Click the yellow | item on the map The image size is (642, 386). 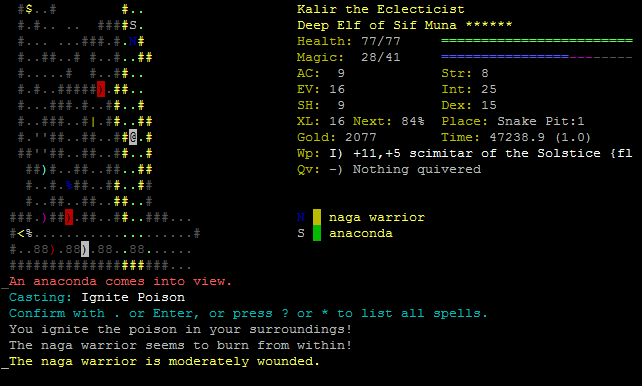coord(93,122)
